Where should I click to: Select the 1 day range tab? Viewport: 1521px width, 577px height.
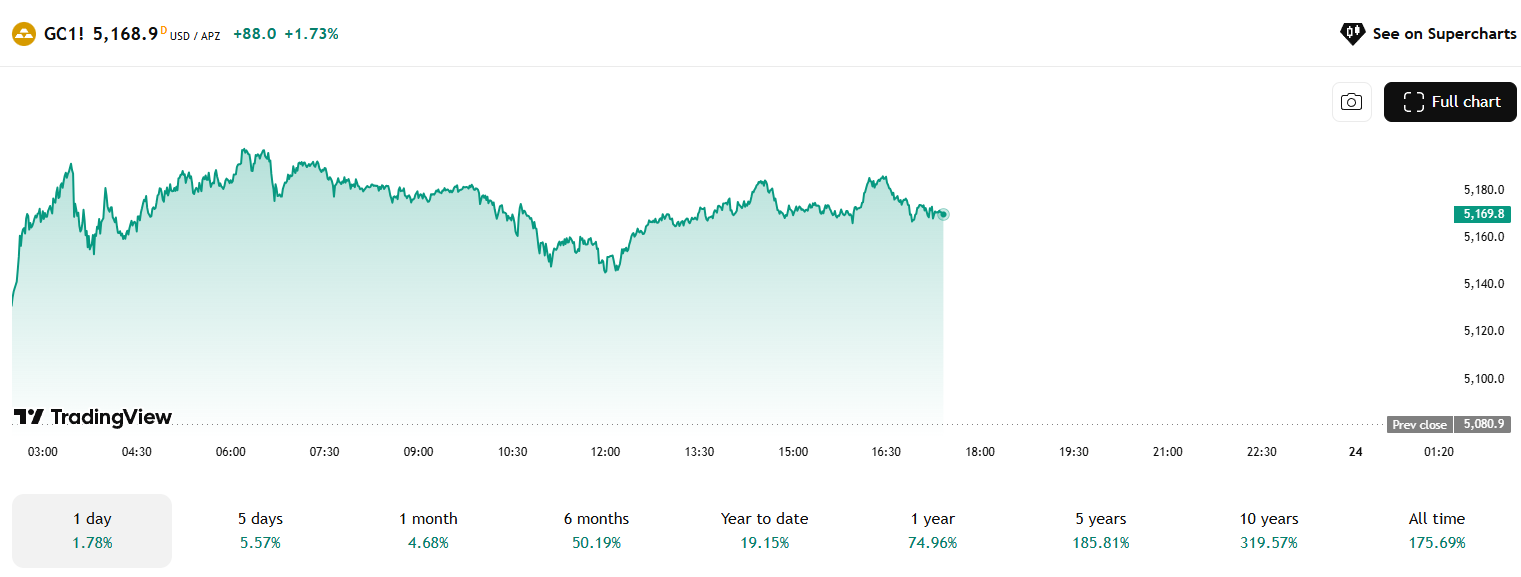pos(92,530)
